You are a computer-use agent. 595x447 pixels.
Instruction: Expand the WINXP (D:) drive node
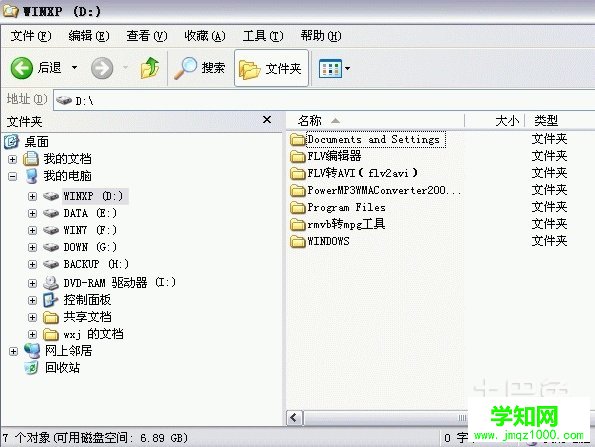tap(32, 196)
